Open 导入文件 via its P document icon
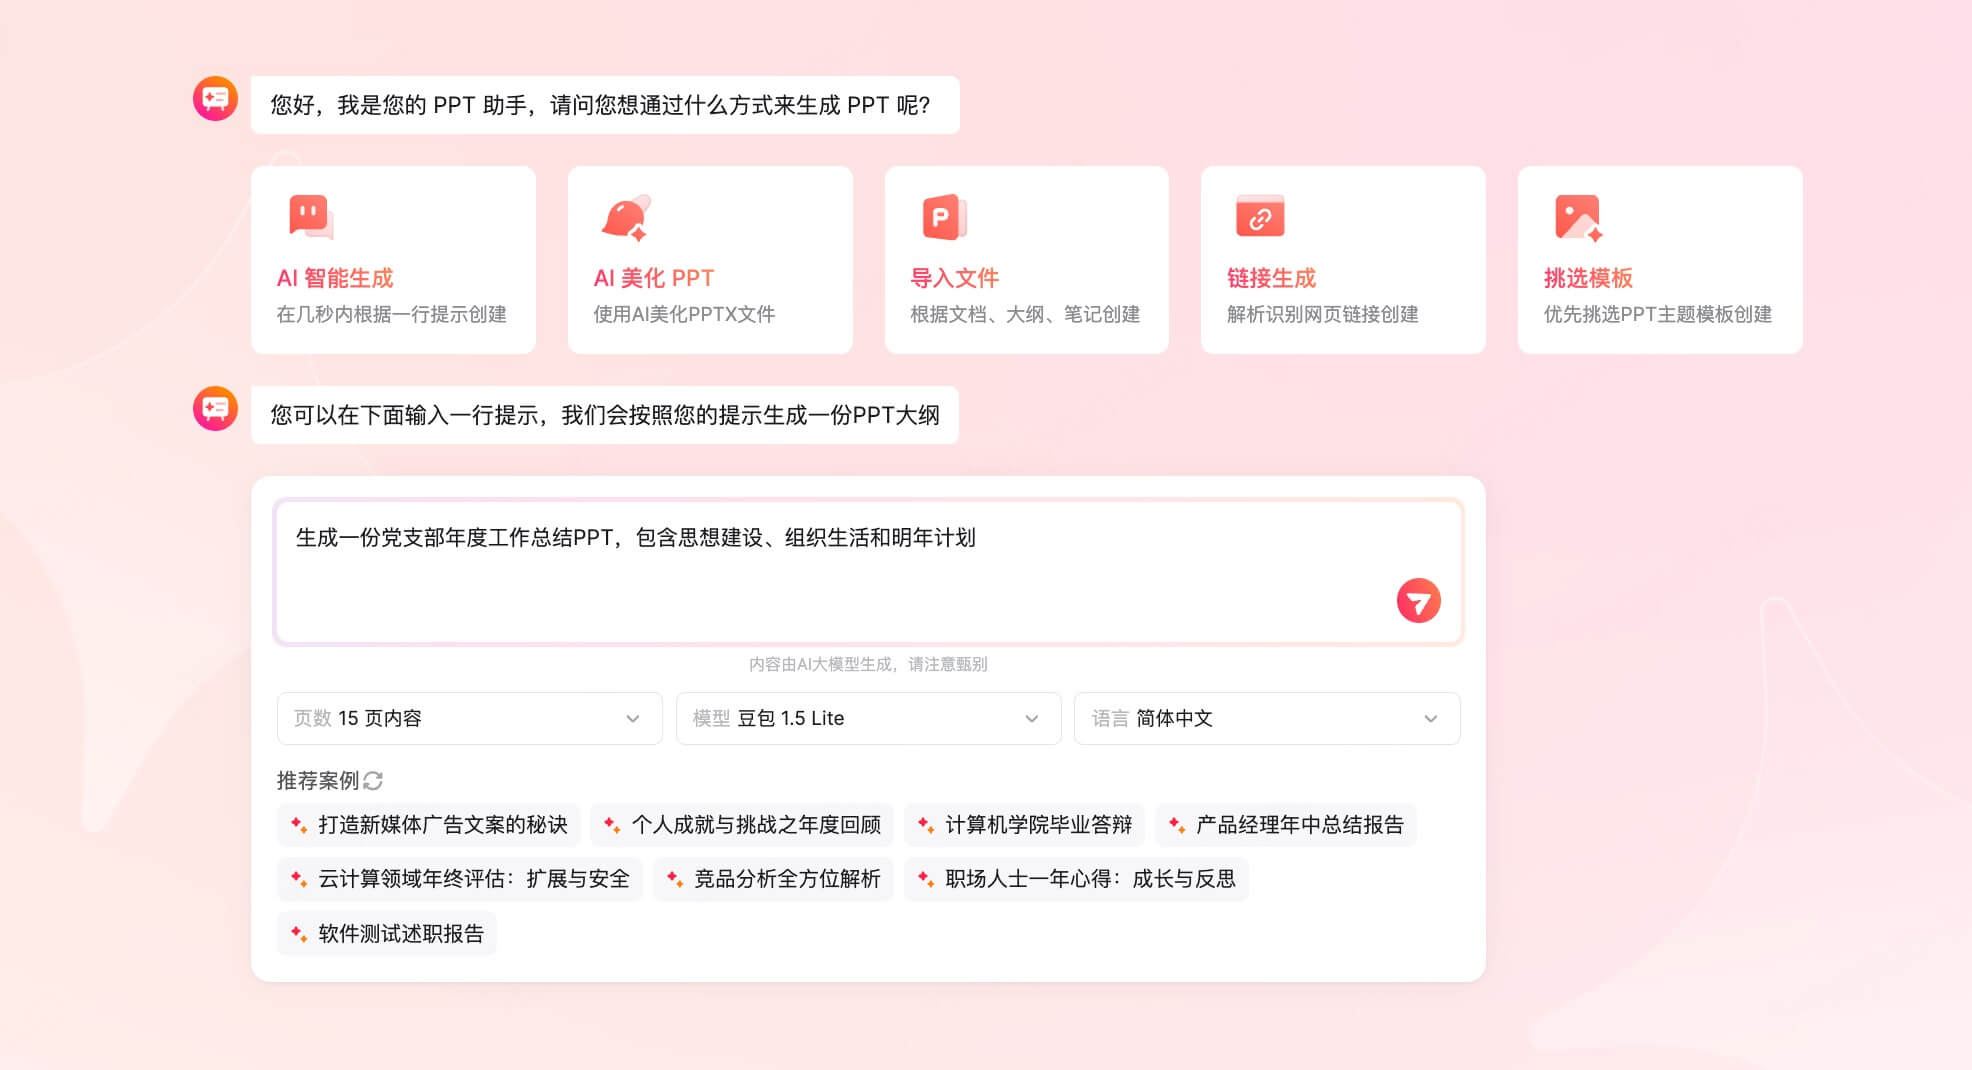The height and width of the screenshot is (1070, 1972). [x=943, y=217]
